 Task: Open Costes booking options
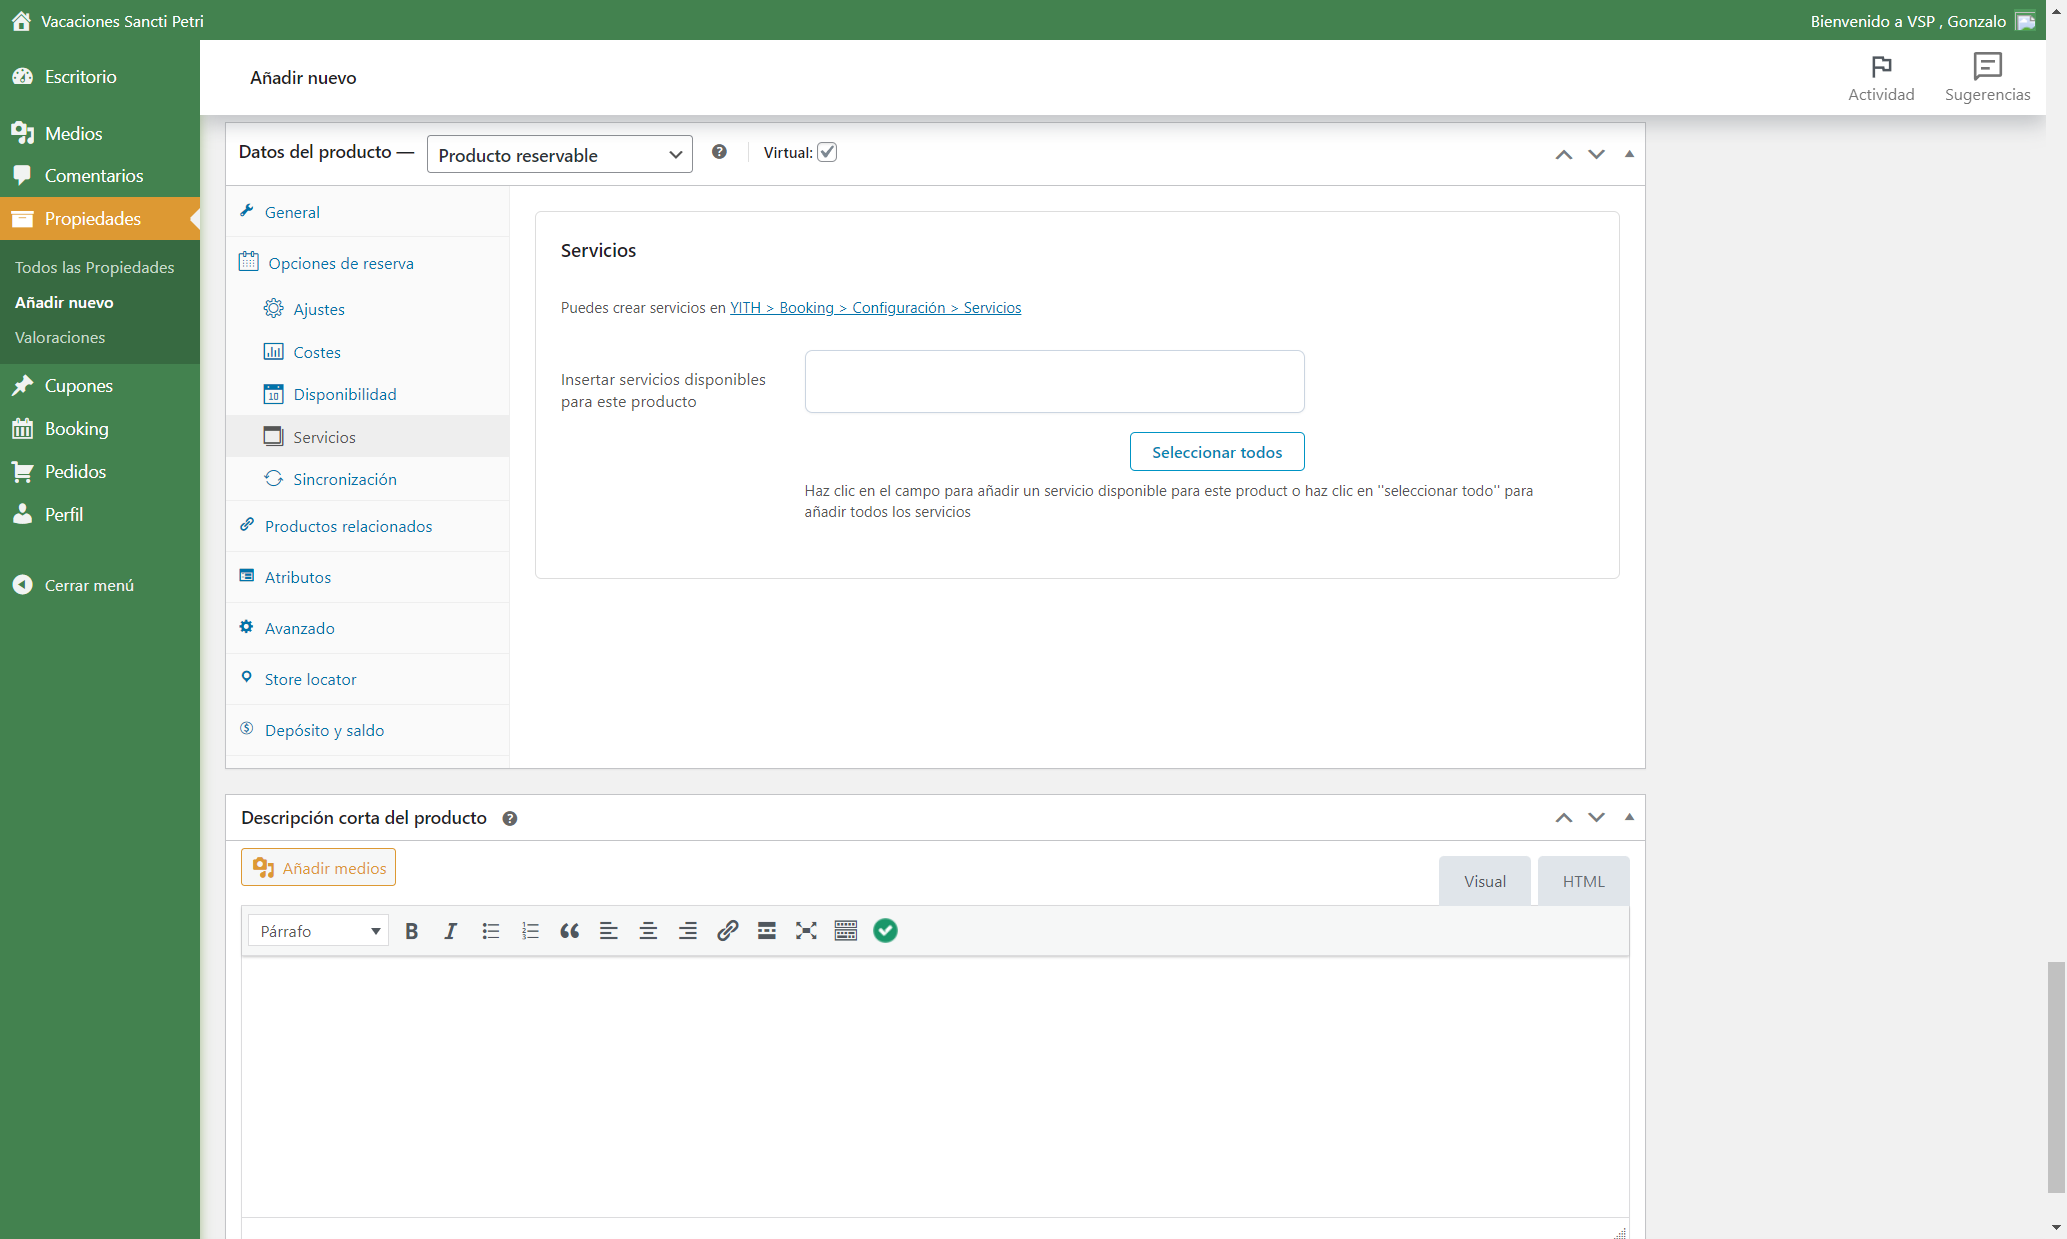[368, 352]
